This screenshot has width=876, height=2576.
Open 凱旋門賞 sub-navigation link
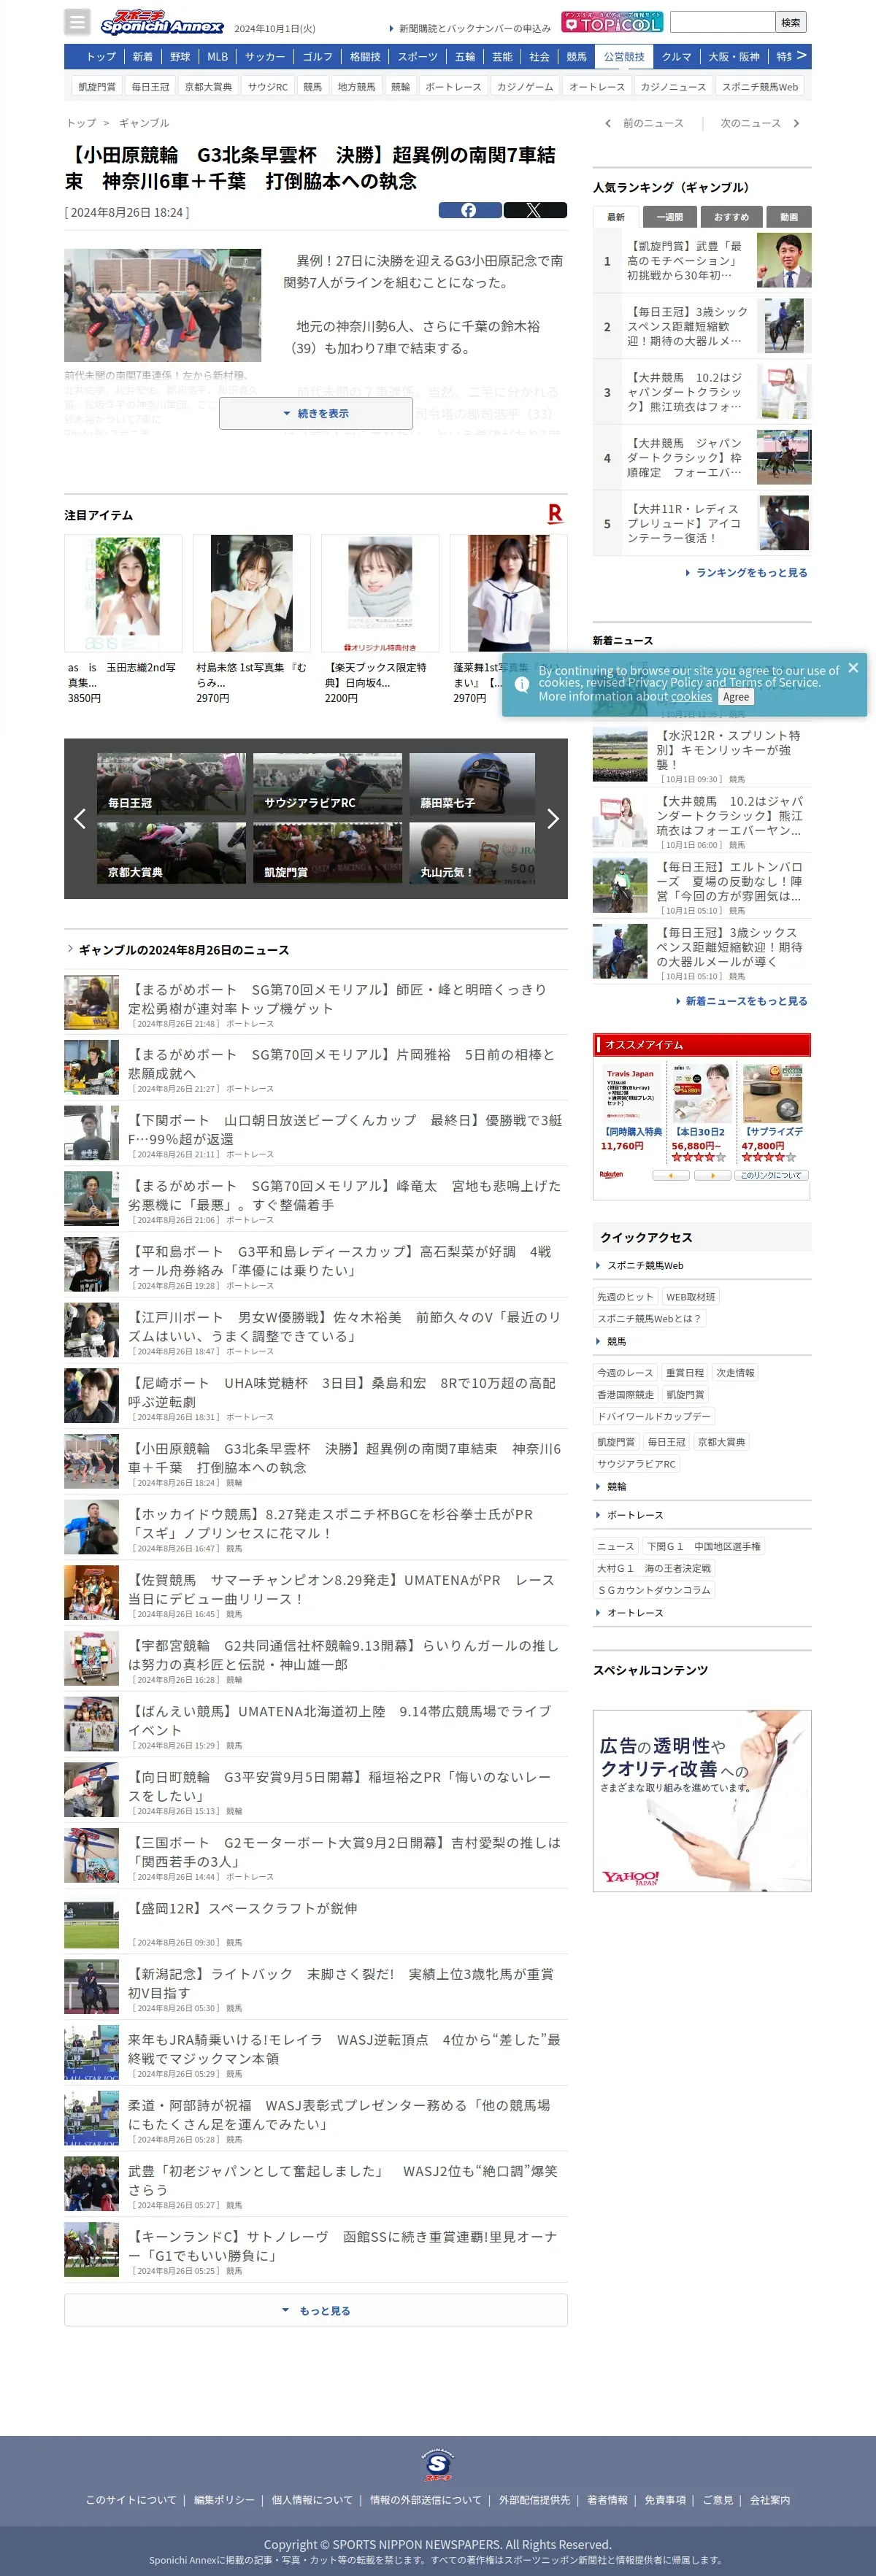(97, 87)
